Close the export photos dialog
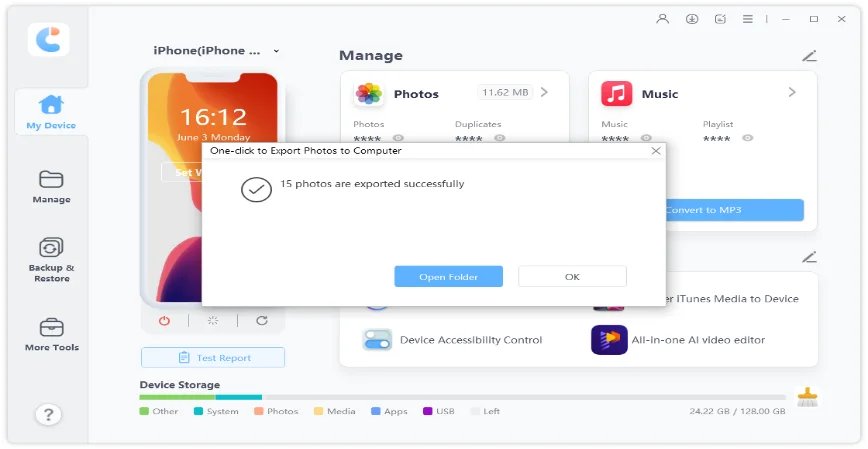Image resolution: width=868 pixels, height=449 pixels. click(656, 151)
